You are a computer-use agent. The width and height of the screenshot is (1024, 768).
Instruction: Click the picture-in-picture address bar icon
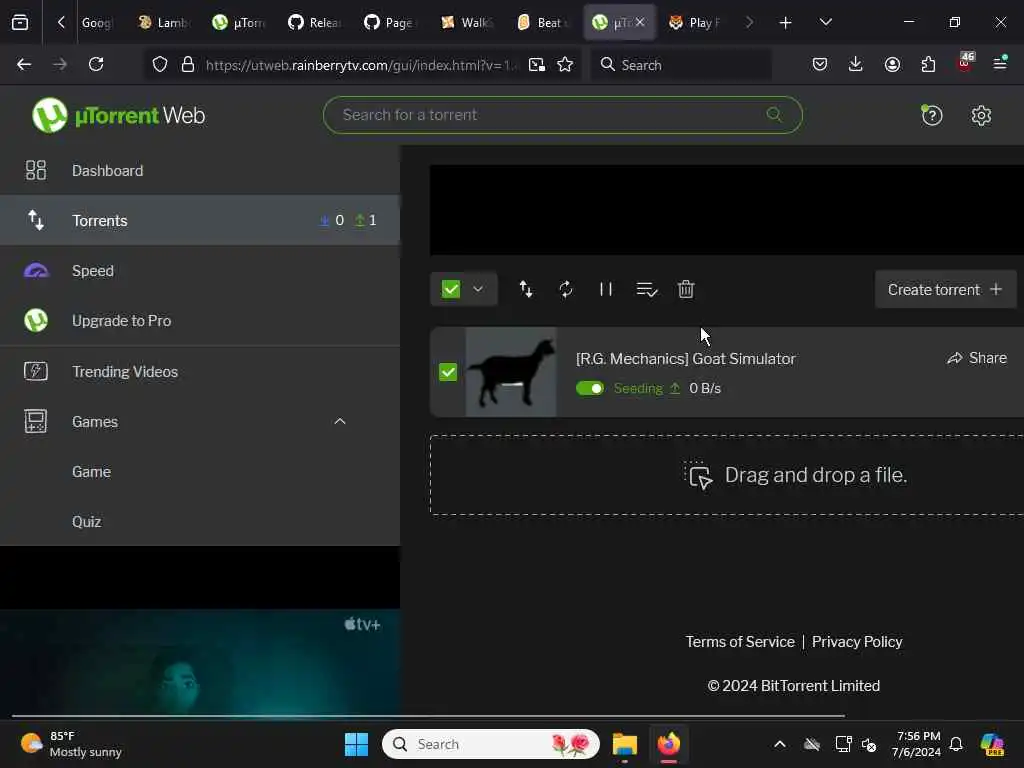pyautogui.click(x=537, y=64)
